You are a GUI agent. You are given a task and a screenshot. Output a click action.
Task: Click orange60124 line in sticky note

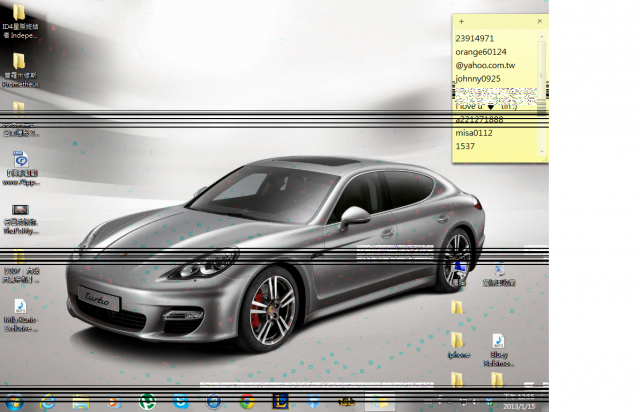tap(481, 52)
